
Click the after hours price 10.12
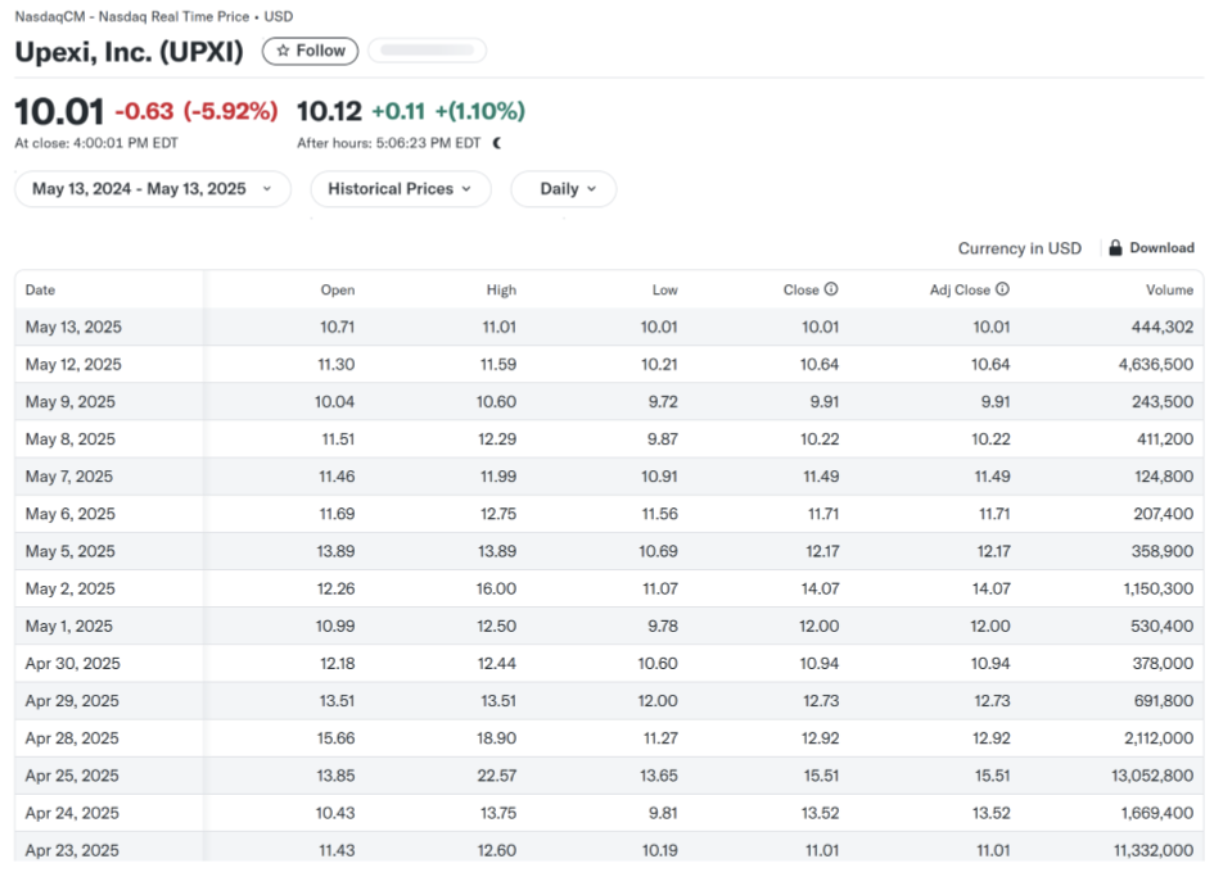pyautogui.click(x=330, y=111)
